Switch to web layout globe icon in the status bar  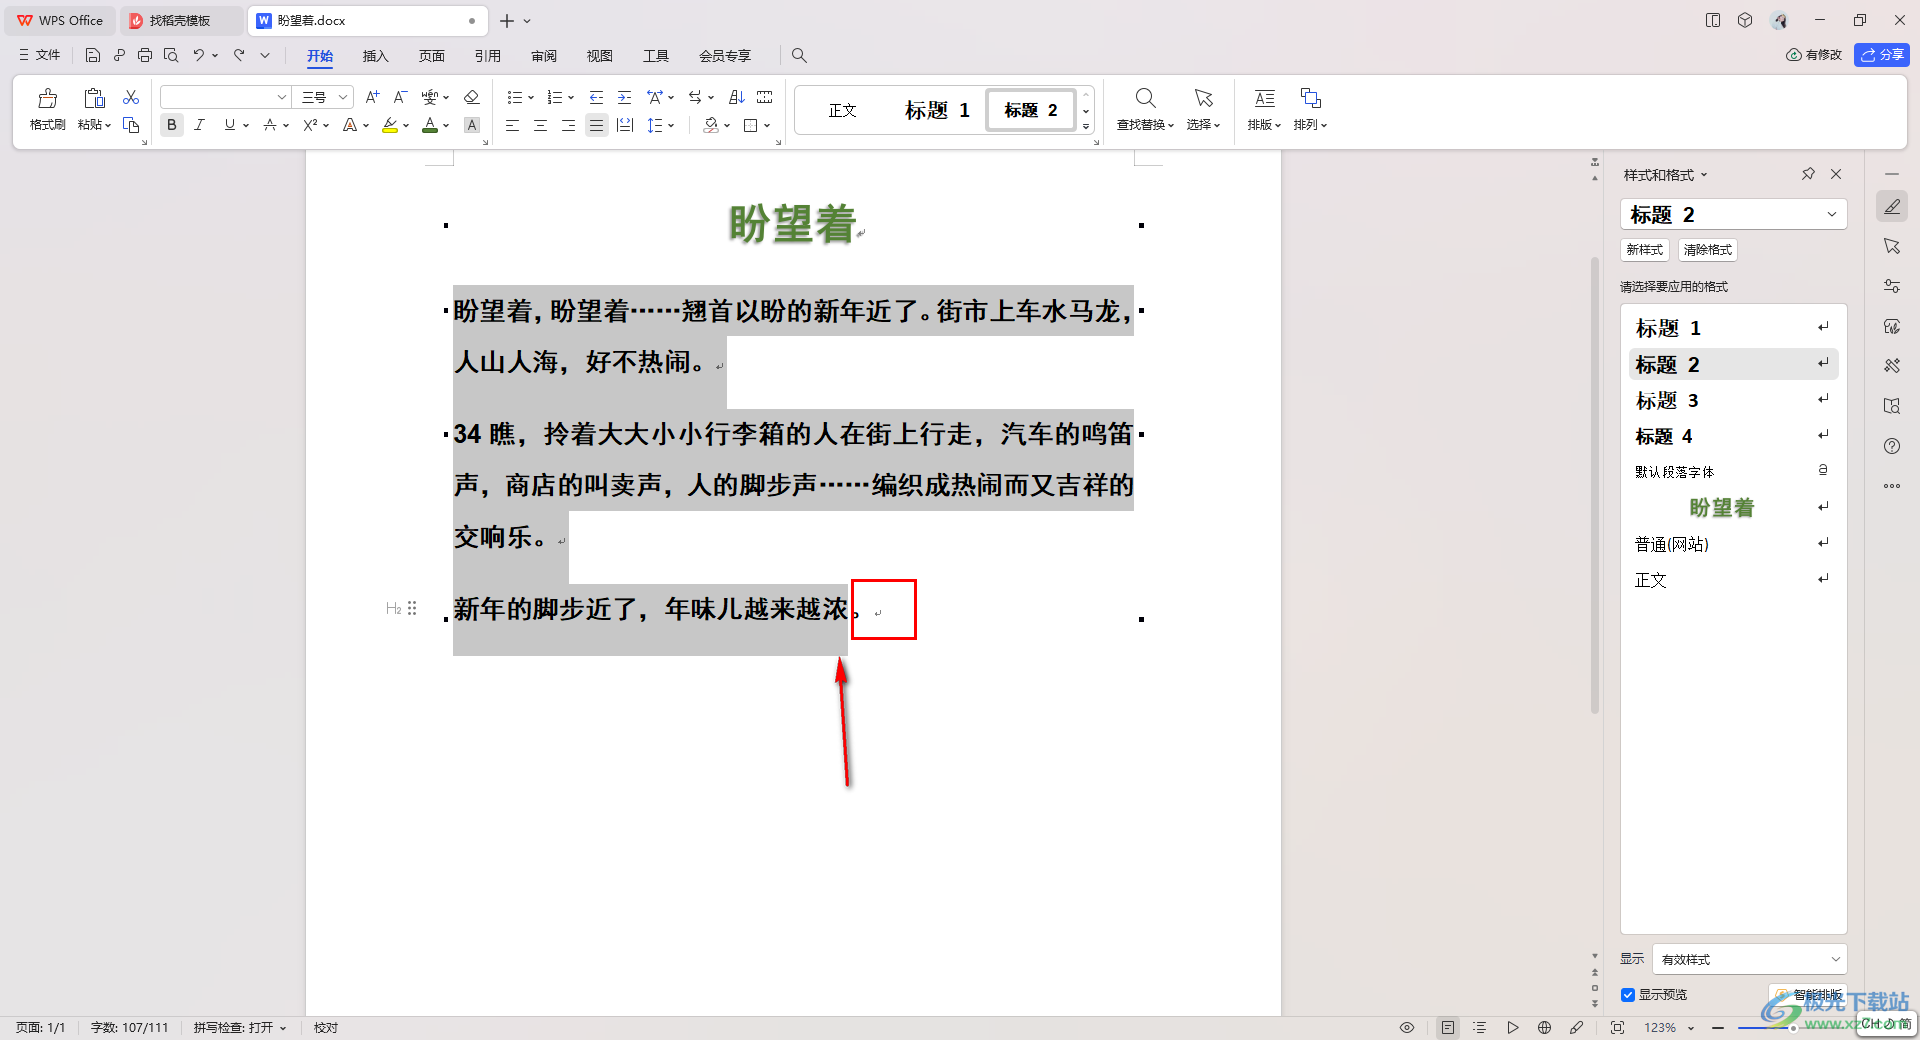coord(1544,1027)
